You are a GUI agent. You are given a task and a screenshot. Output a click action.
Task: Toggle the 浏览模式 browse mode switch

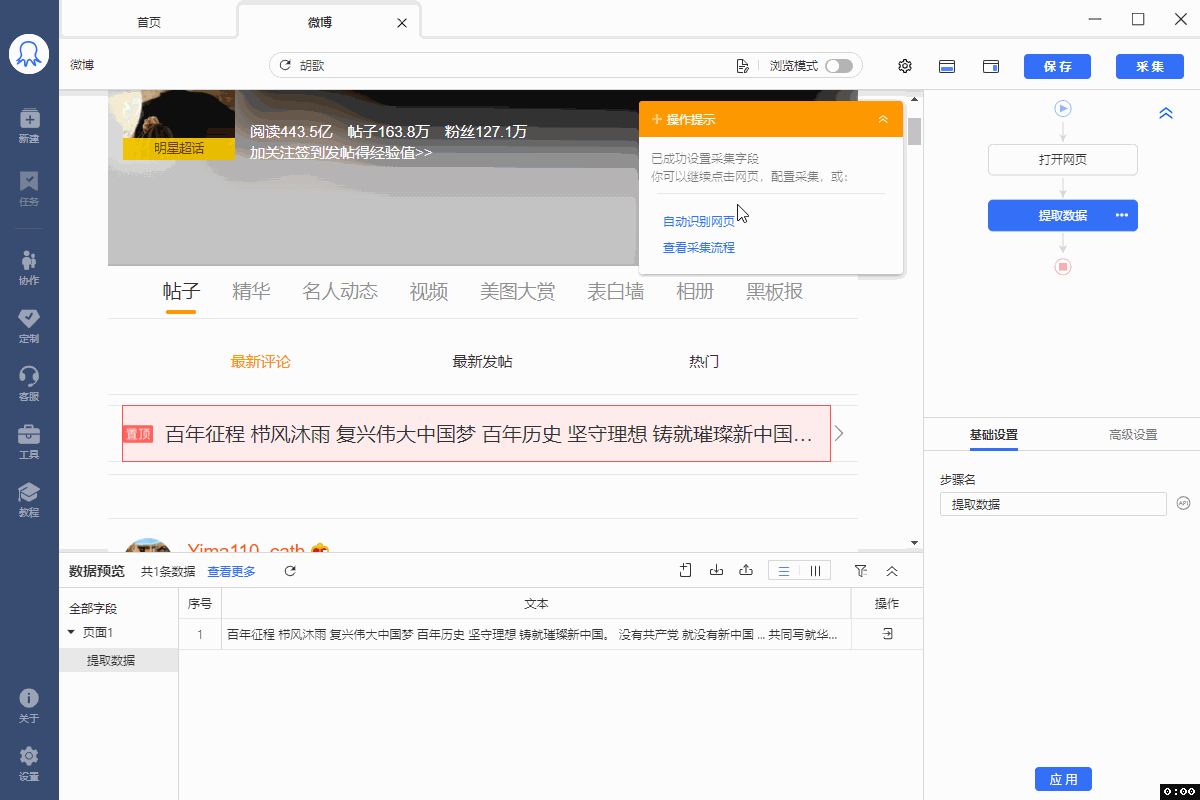point(839,66)
